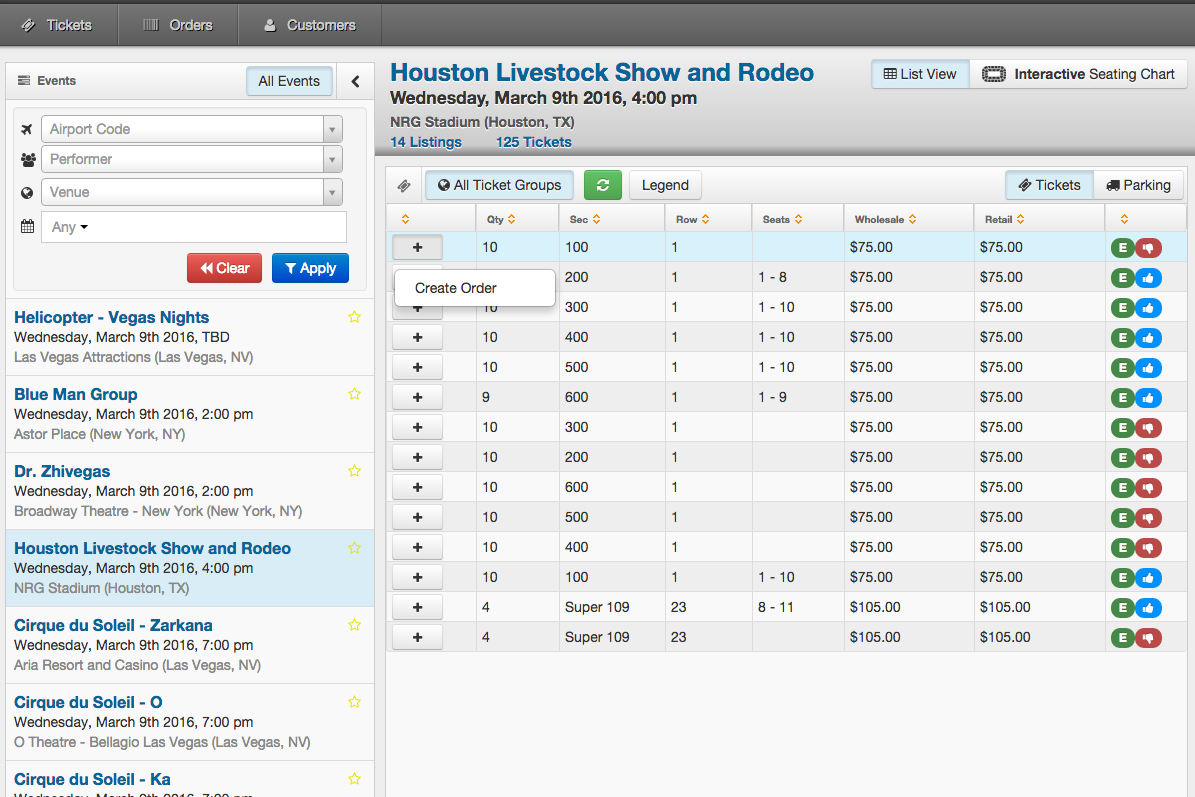The image size is (1195, 797).
Task: Click the globe icon beside Venue
Action: tap(27, 193)
